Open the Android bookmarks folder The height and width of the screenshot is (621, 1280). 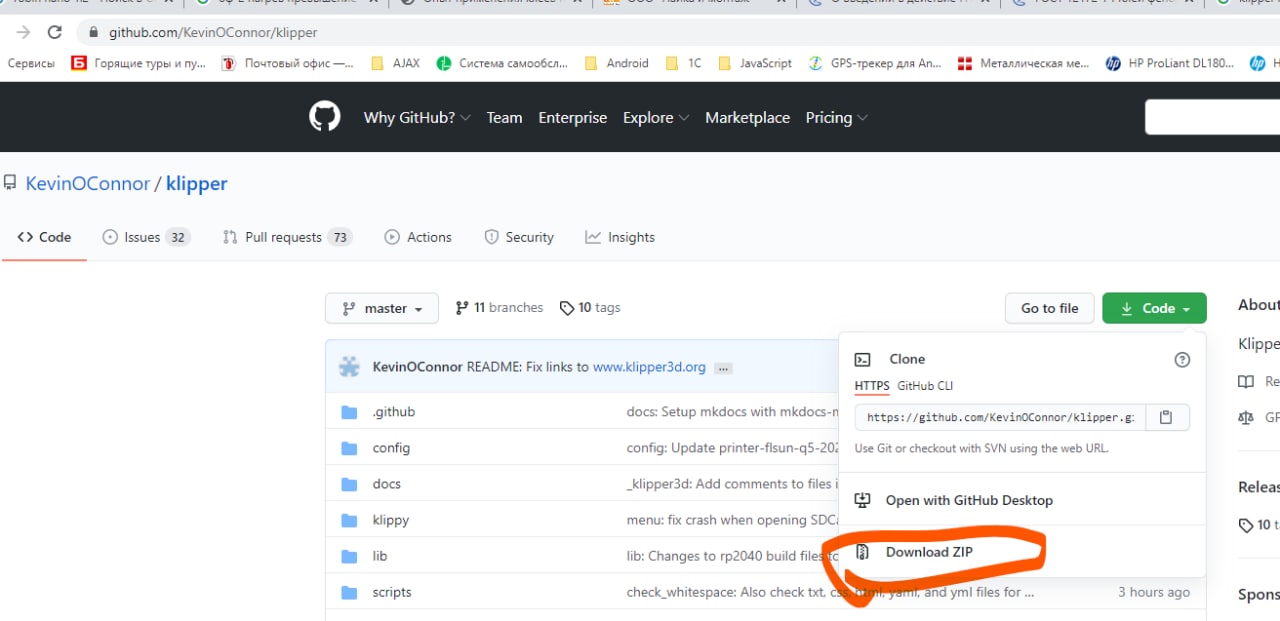(x=616, y=63)
